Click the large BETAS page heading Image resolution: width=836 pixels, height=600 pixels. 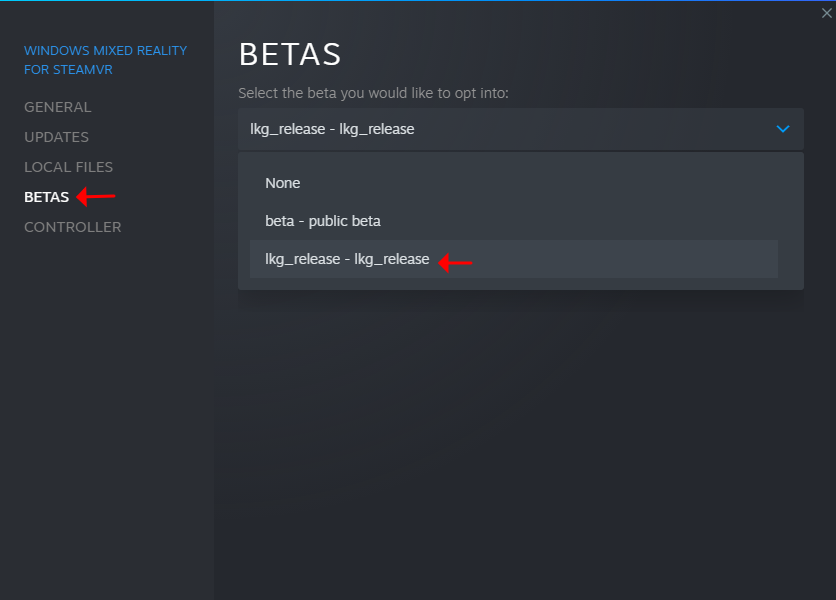[290, 55]
